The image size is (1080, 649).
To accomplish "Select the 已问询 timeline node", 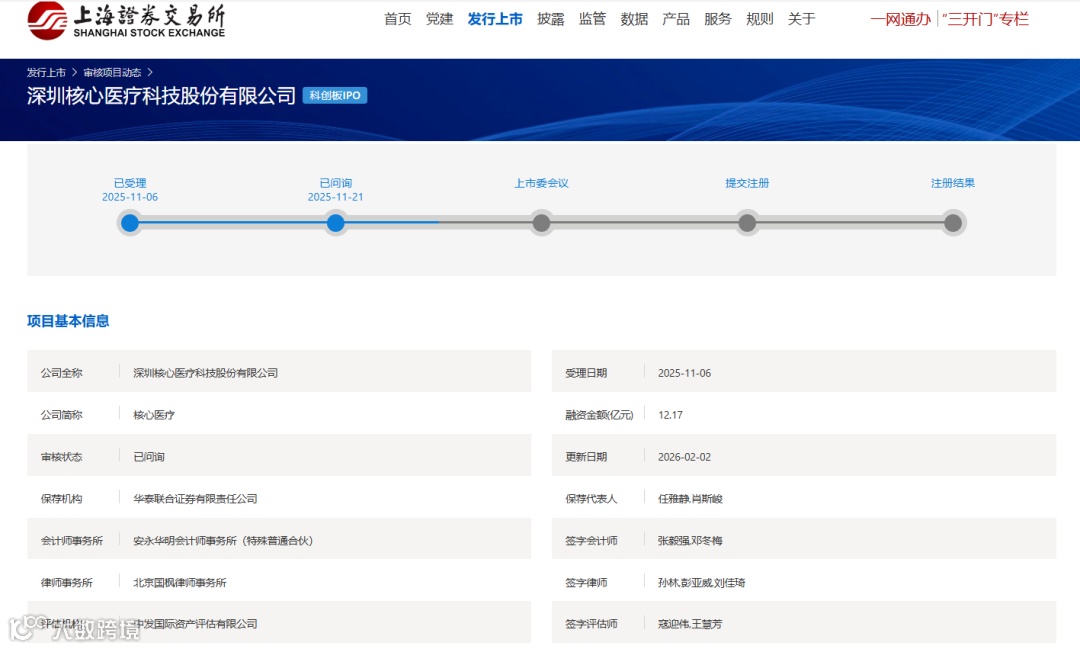I will [335, 223].
